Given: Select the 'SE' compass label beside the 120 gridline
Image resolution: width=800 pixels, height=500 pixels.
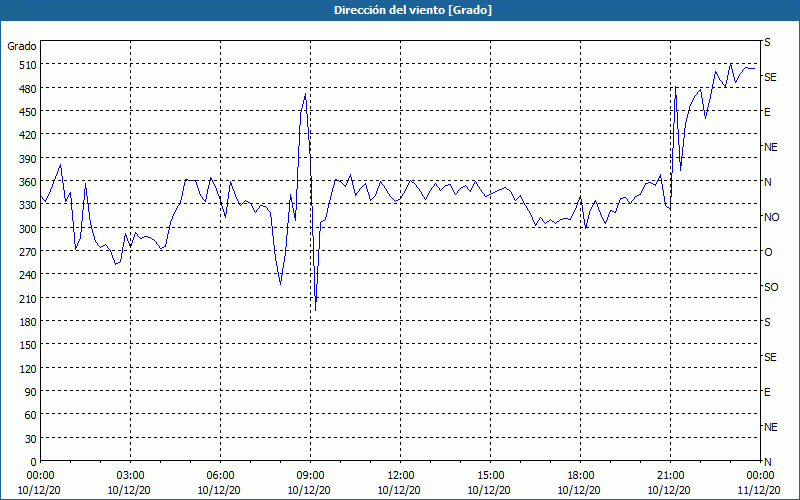Looking at the screenshot, I should [x=770, y=357].
